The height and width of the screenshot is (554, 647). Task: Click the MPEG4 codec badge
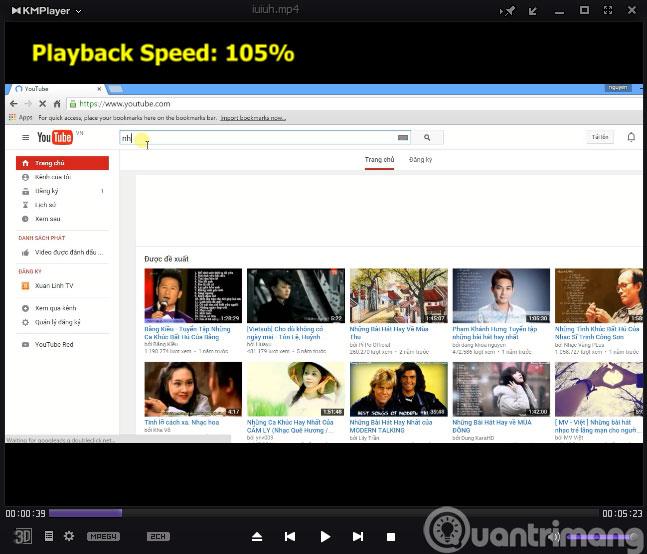point(103,536)
